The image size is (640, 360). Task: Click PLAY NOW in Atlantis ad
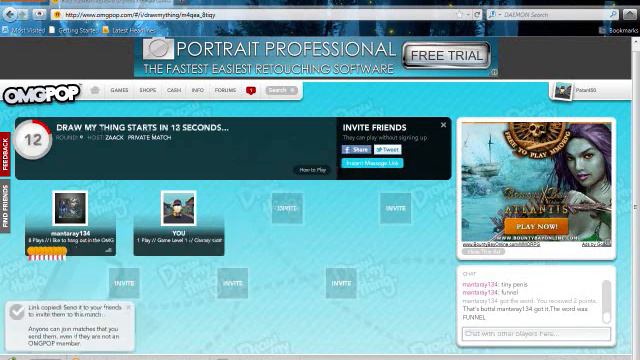(536, 226)
